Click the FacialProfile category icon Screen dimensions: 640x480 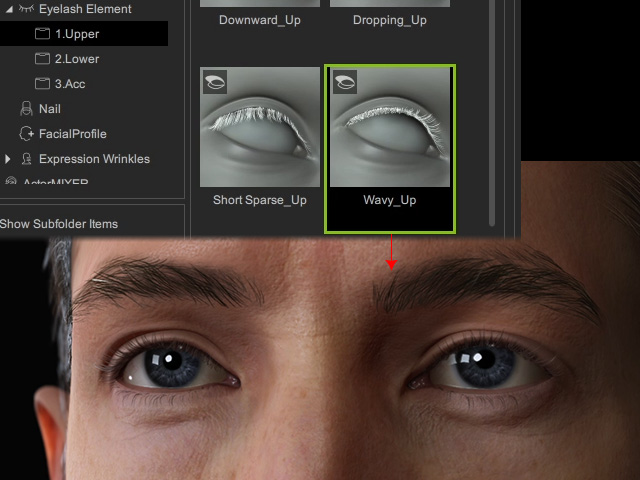[26, 134]
